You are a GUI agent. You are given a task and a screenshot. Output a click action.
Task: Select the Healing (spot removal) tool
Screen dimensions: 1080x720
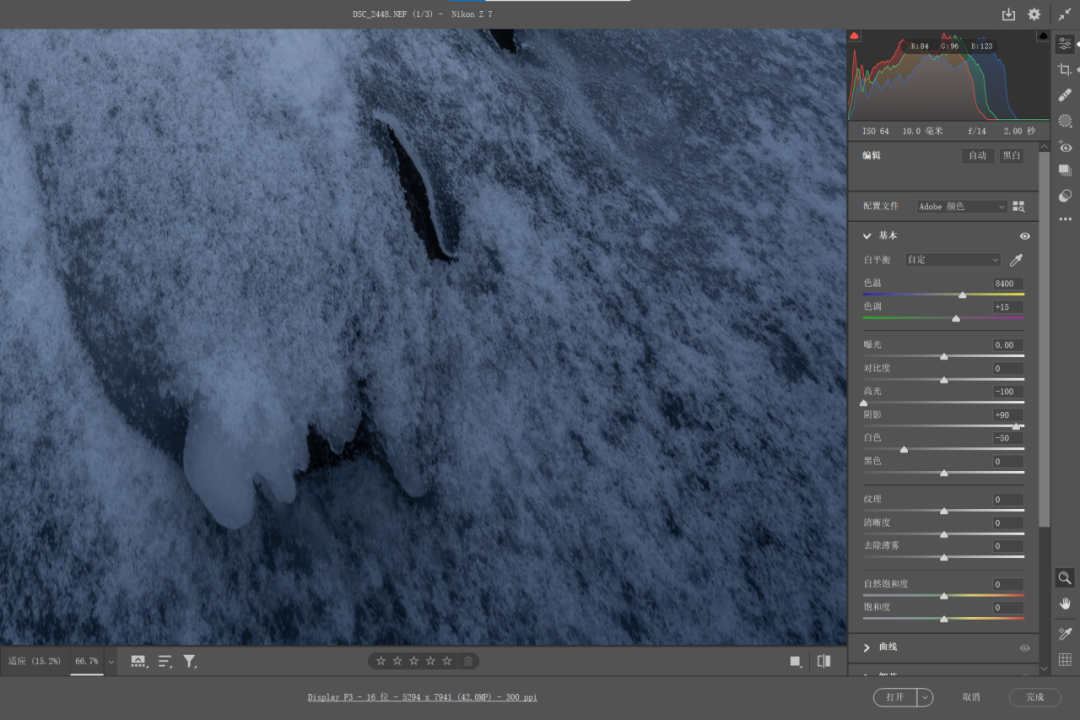click(x=1065, y=95)
